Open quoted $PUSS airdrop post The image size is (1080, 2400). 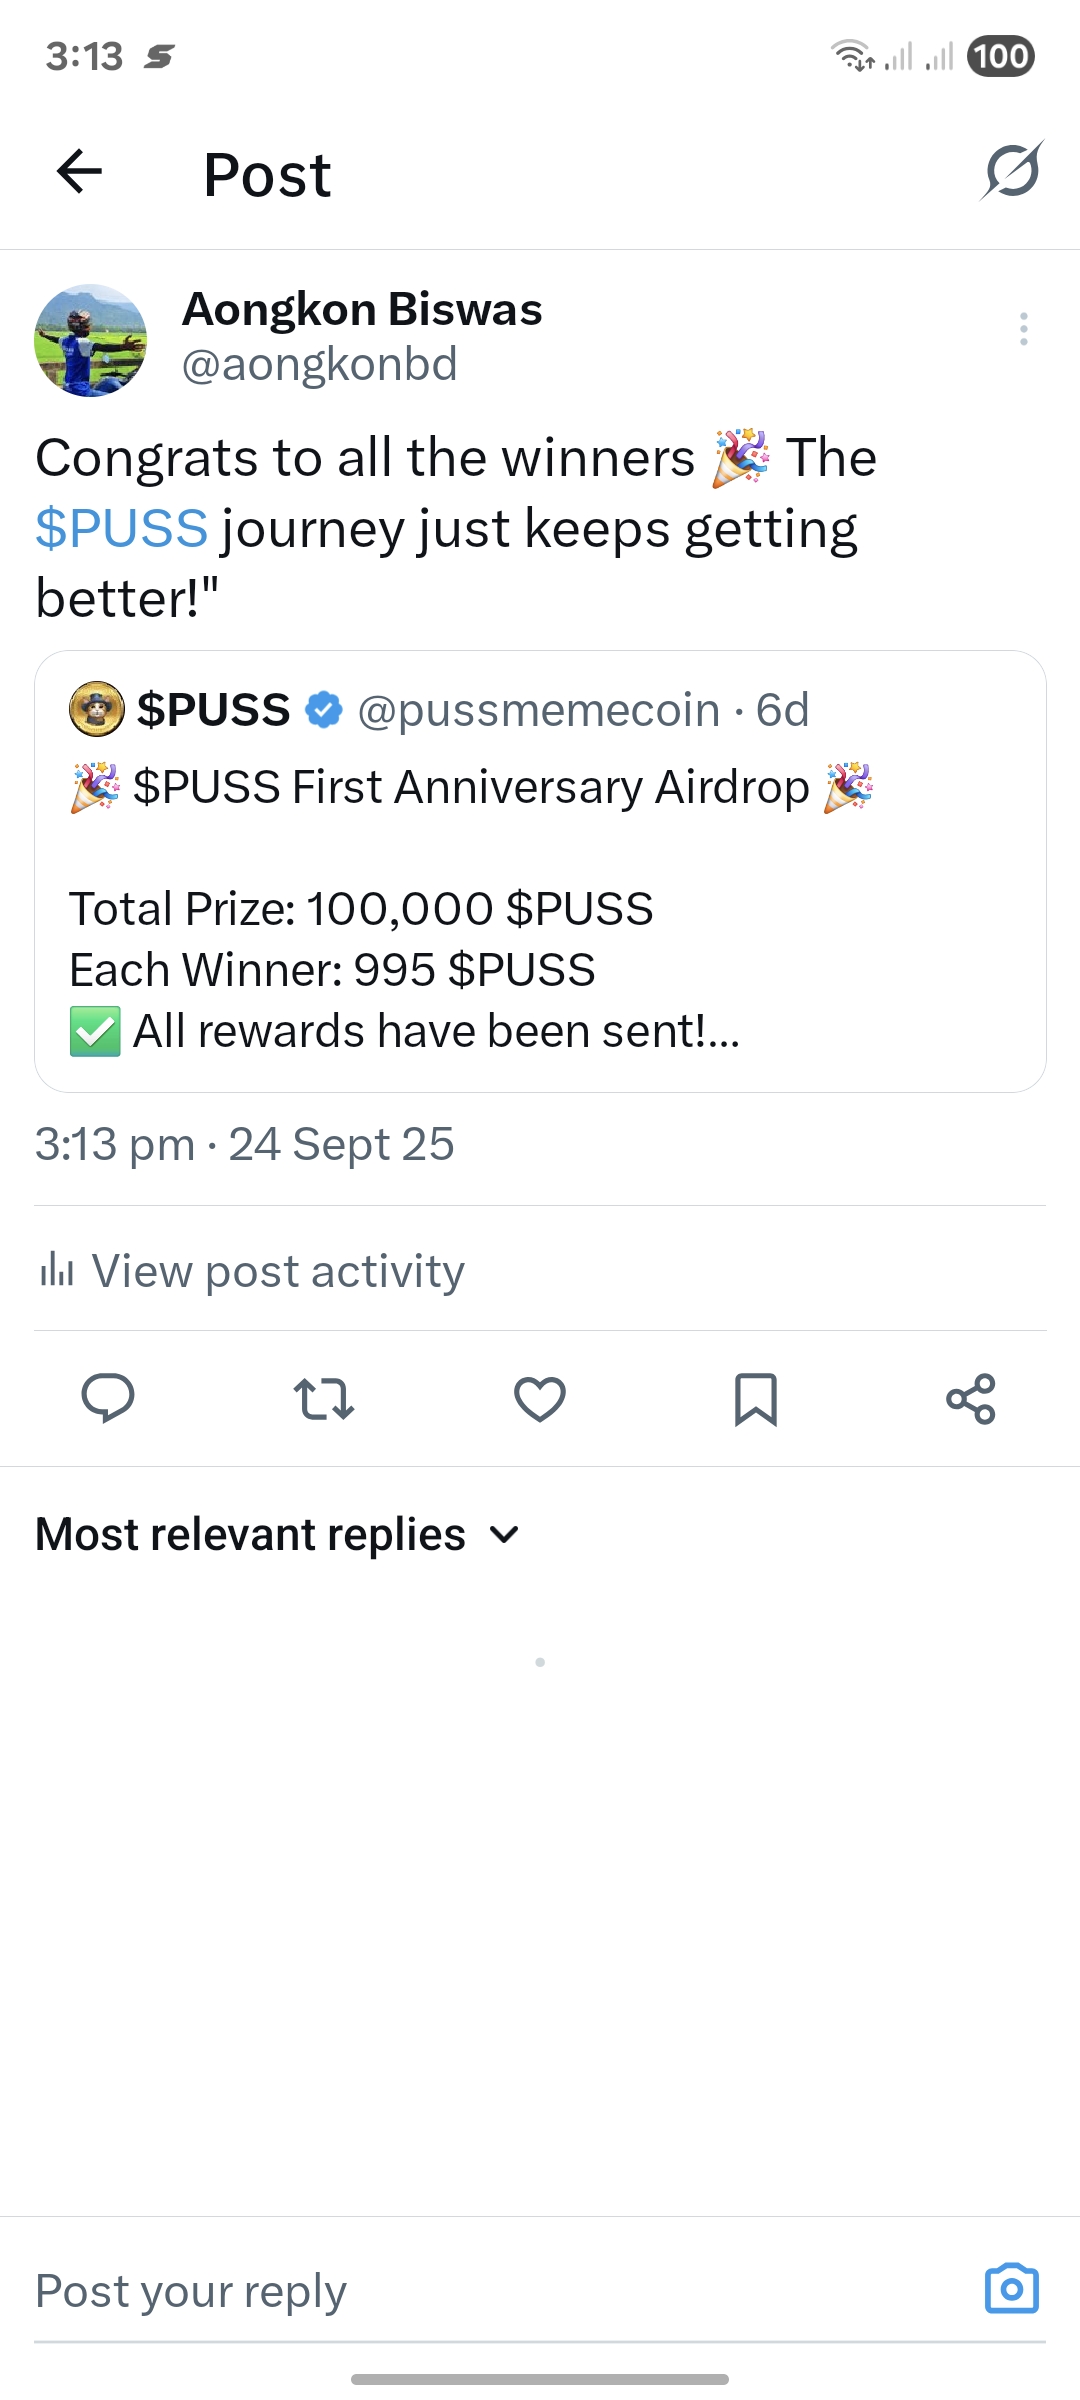[540, 910]
